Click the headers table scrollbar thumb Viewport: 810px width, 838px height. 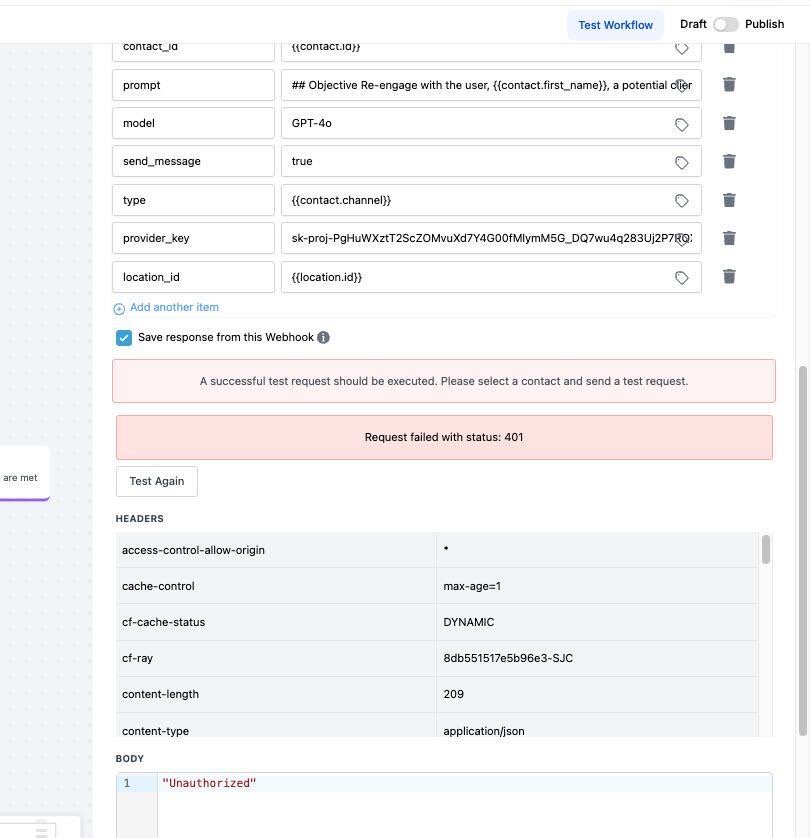point(766,549)
